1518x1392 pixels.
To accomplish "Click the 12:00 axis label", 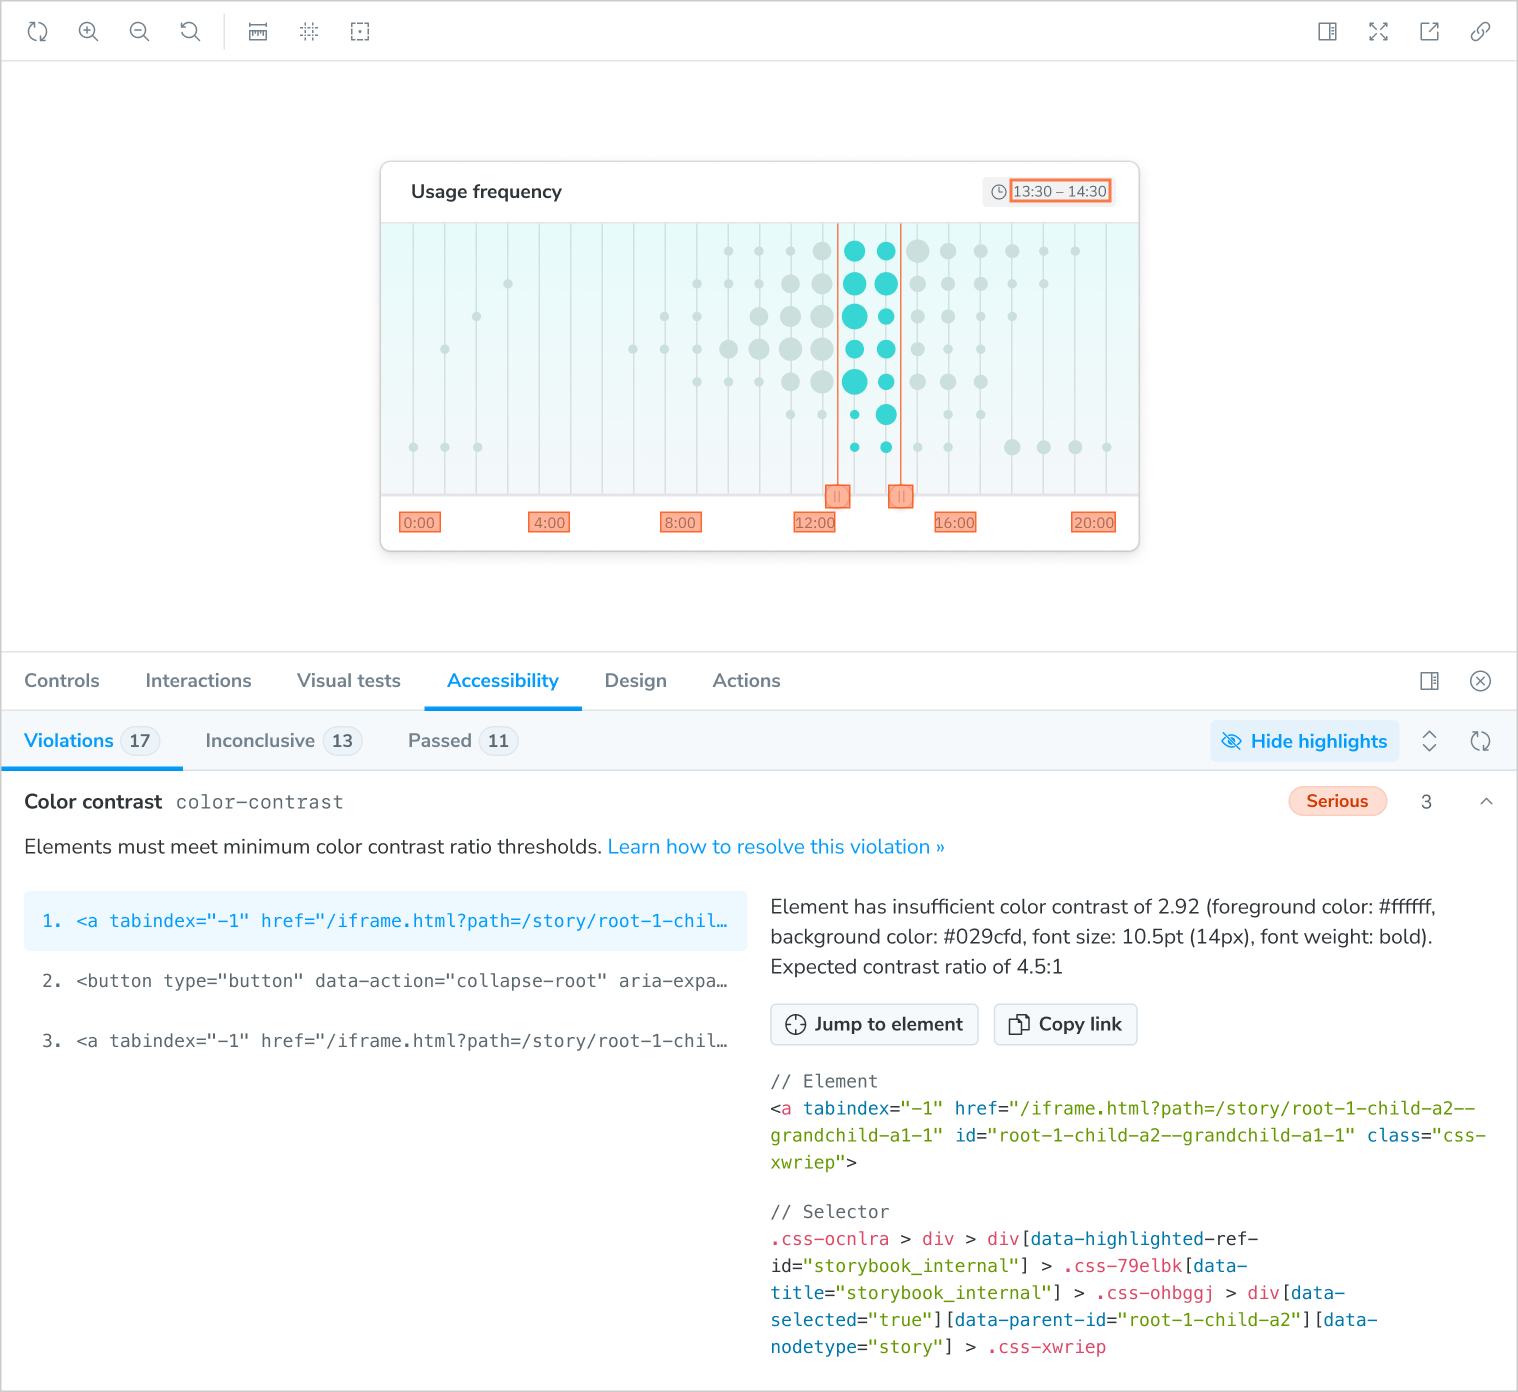I will pos(815,522).
